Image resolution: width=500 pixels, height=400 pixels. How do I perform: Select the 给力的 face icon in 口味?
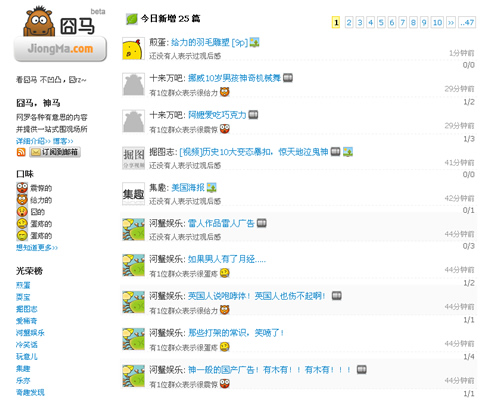22,200
